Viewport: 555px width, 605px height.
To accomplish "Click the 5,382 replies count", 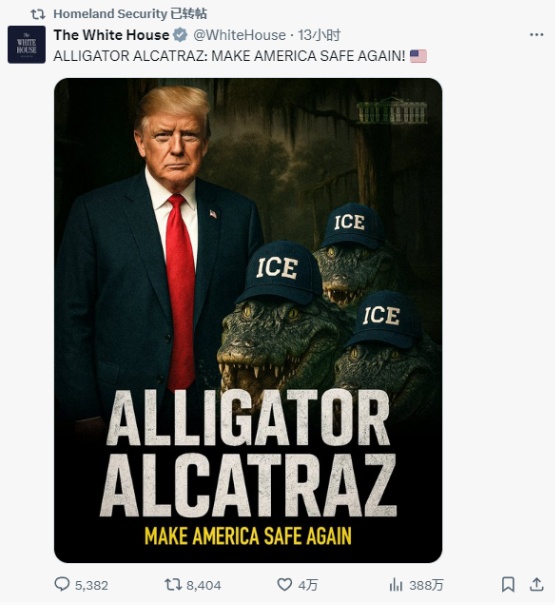I will pos(91,585).
